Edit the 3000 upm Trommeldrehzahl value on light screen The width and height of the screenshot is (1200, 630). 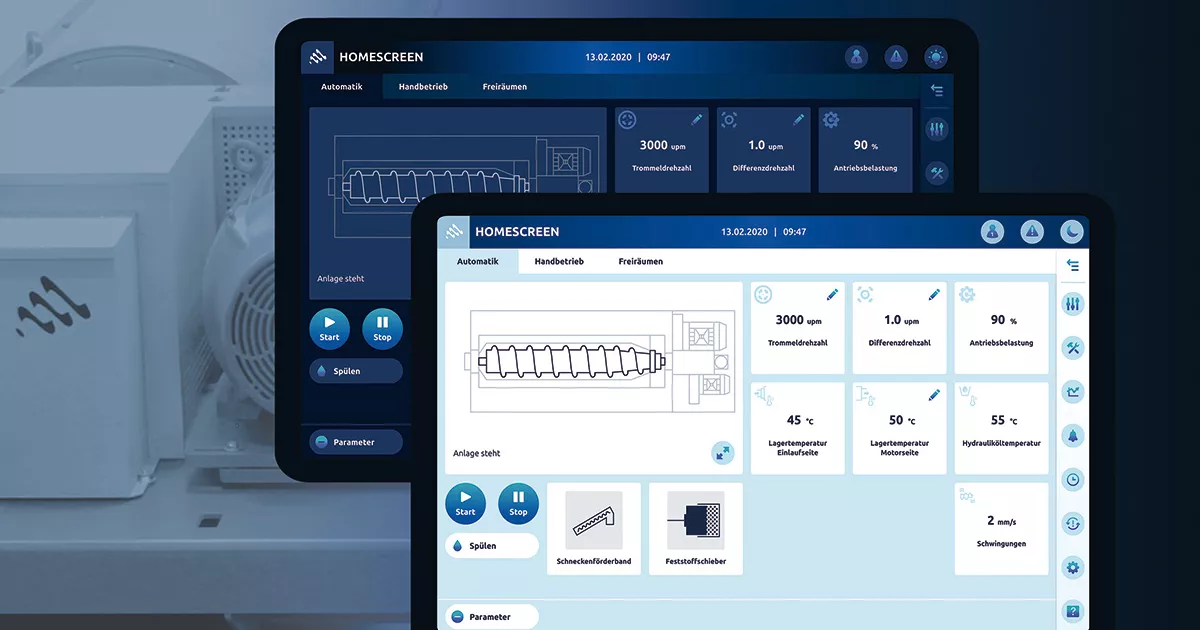tap(832, 295)
